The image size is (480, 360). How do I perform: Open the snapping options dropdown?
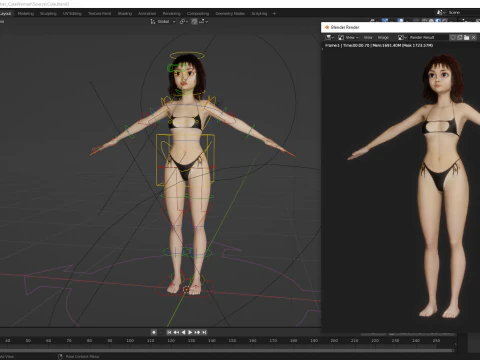204,22
